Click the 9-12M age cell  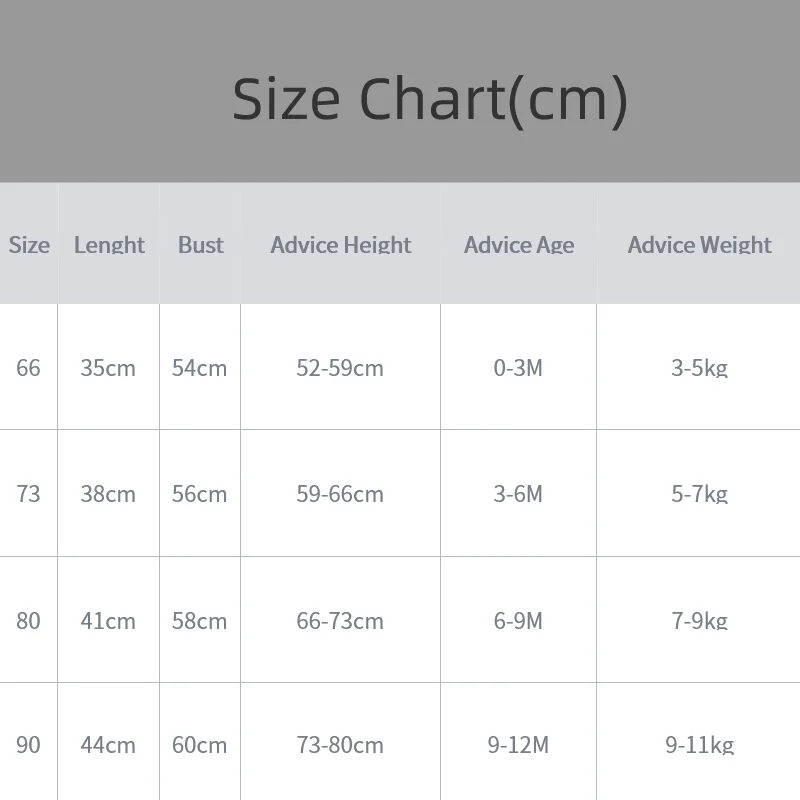pos(518,744)
